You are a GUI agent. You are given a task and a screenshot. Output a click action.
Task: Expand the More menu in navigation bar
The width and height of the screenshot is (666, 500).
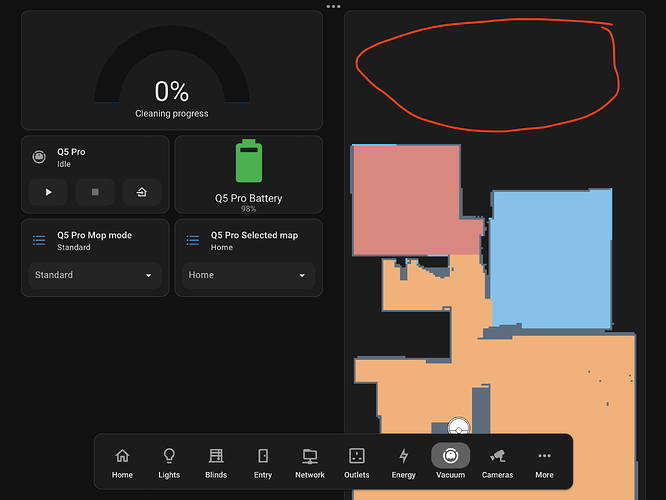tap(544, 462)
